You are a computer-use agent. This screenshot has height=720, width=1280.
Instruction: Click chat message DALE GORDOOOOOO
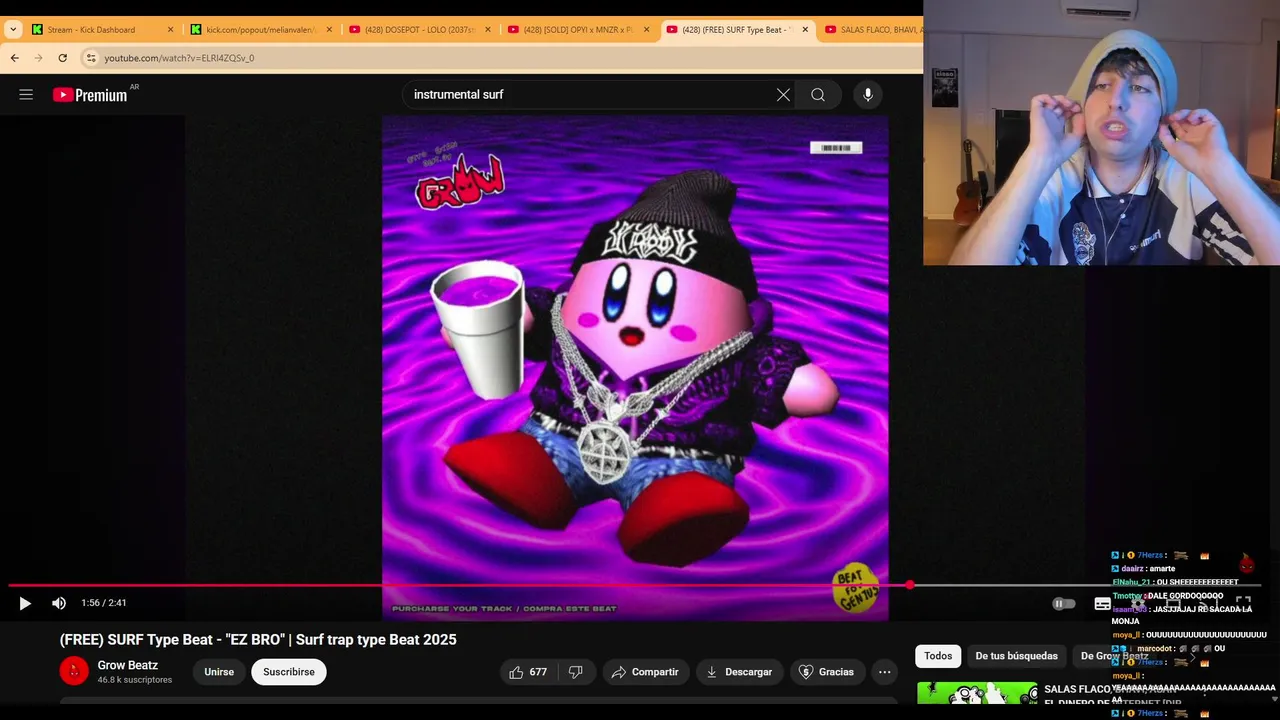pyautogui.click(x=1168, y=596)
